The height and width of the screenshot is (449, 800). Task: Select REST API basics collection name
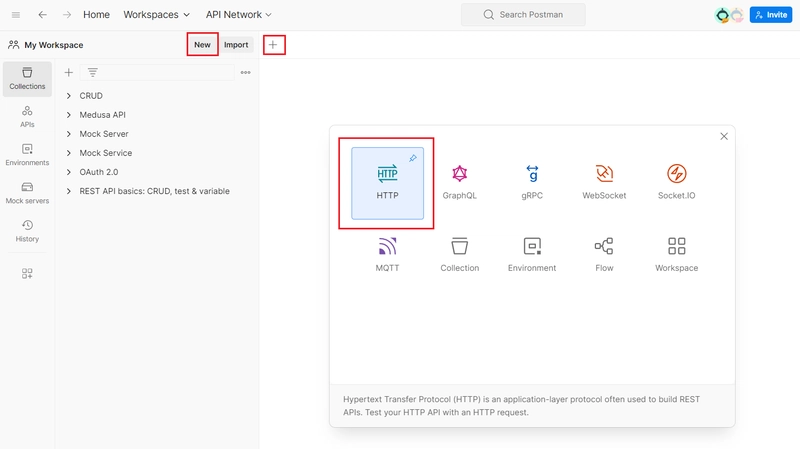[154, 191]
